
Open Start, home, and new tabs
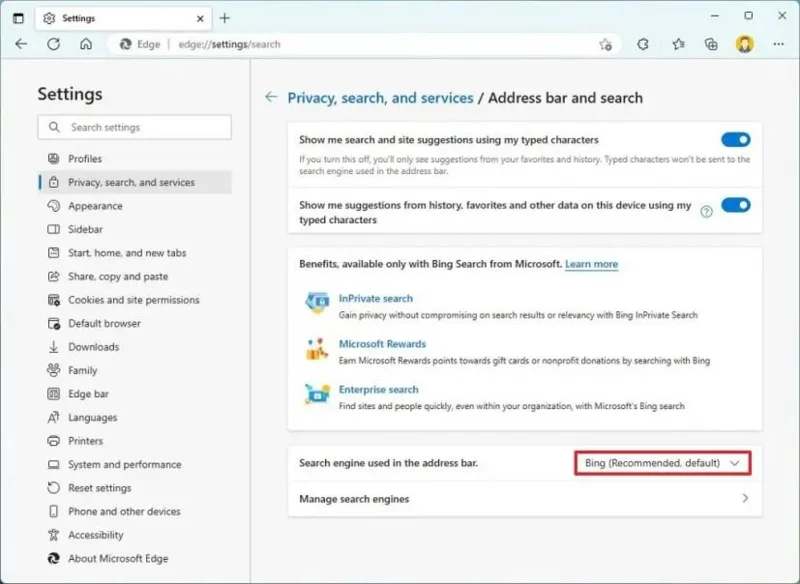coord(135,253)
